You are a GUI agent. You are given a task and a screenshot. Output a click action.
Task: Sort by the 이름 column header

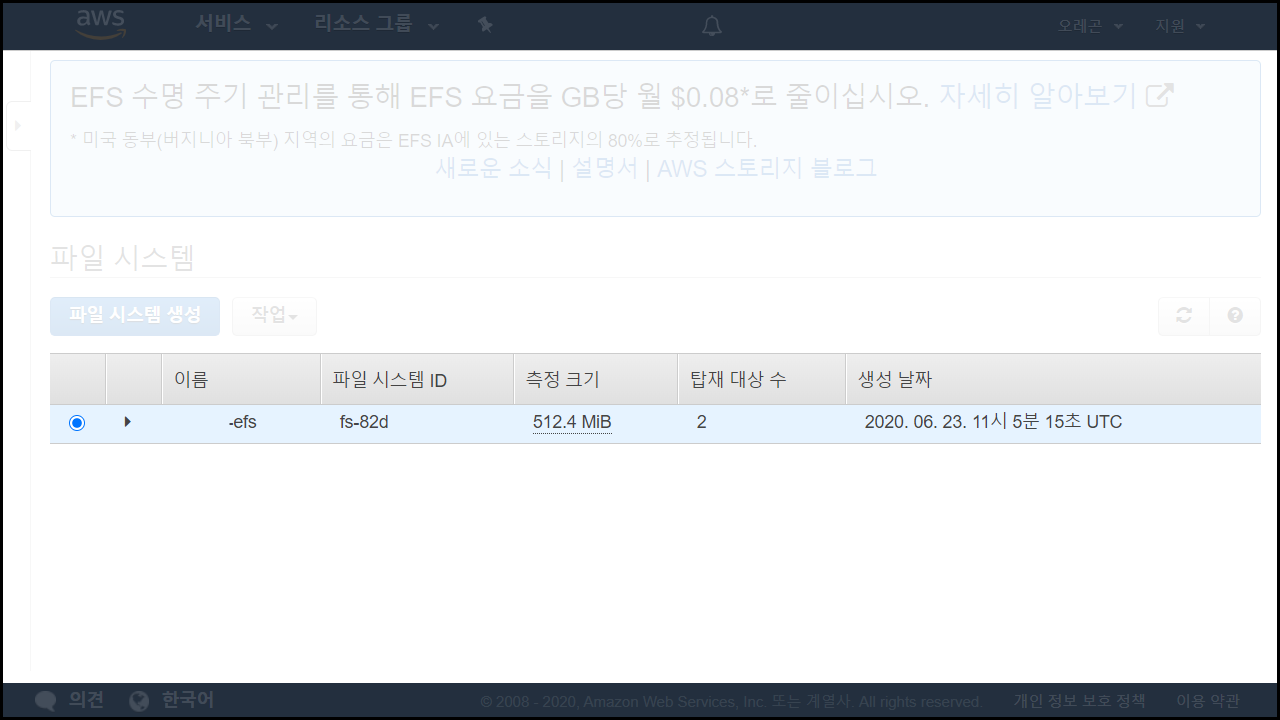pos(241,380)
